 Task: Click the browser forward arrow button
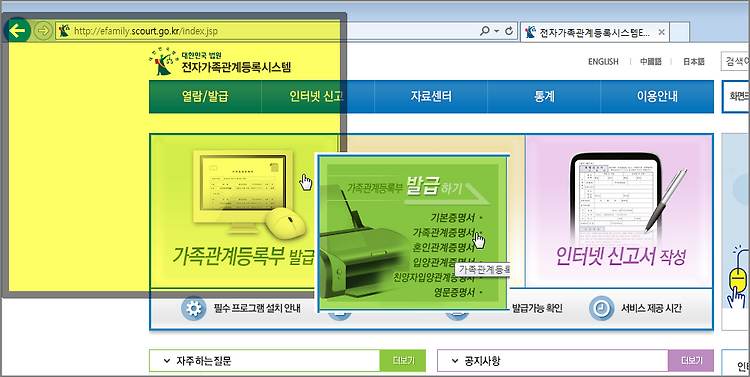(43, 31)
